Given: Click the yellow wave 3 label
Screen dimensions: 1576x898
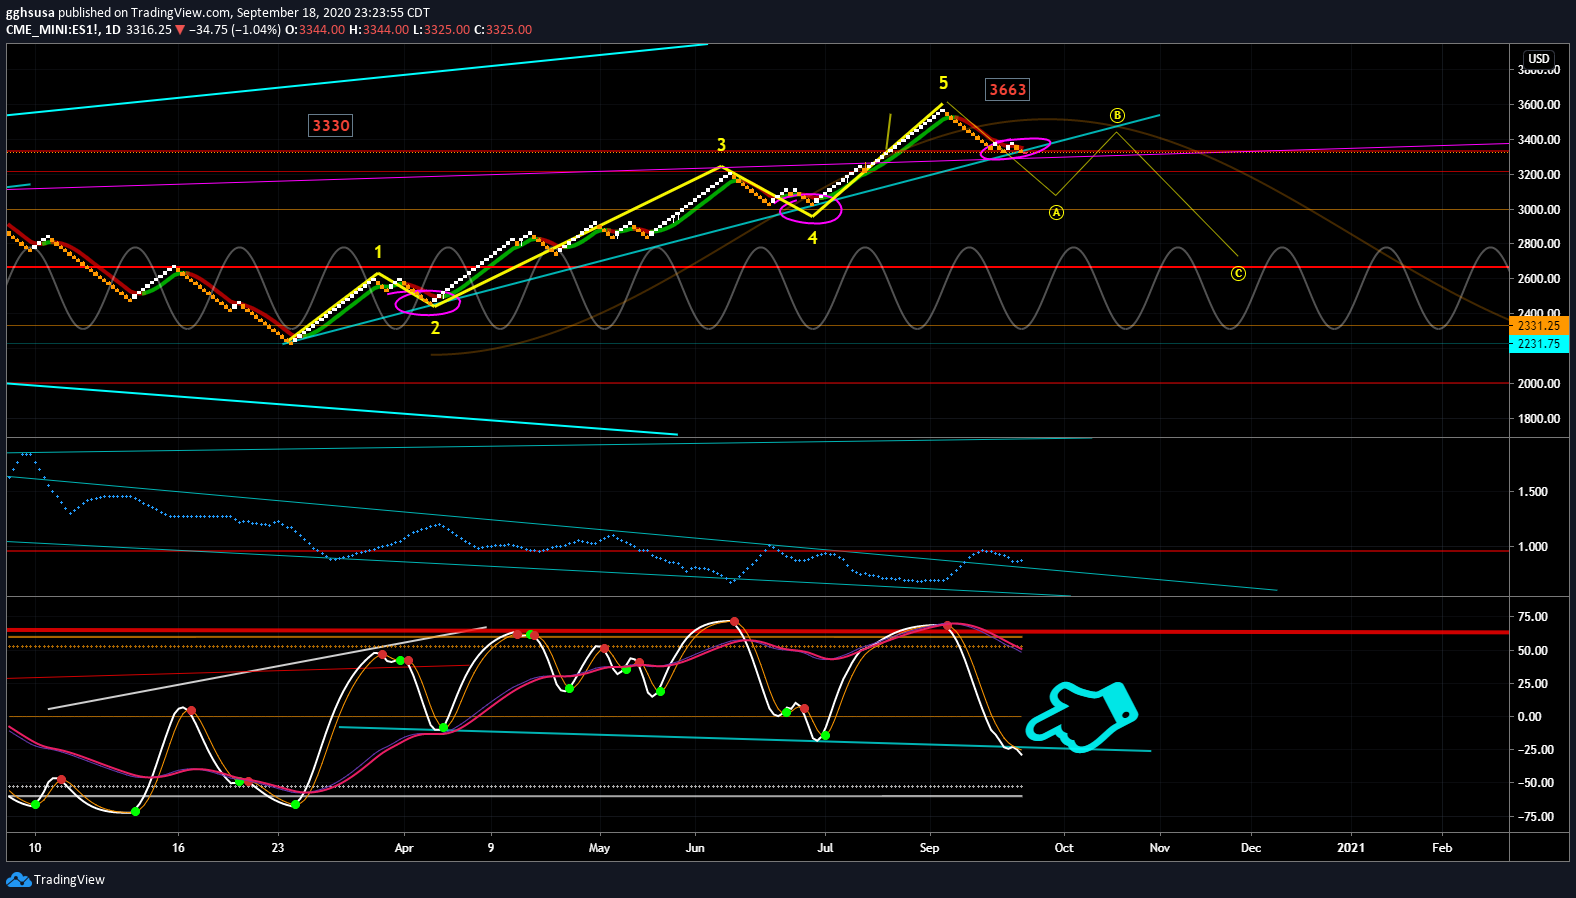Looking at the screenshot, I should pos(721,145).
